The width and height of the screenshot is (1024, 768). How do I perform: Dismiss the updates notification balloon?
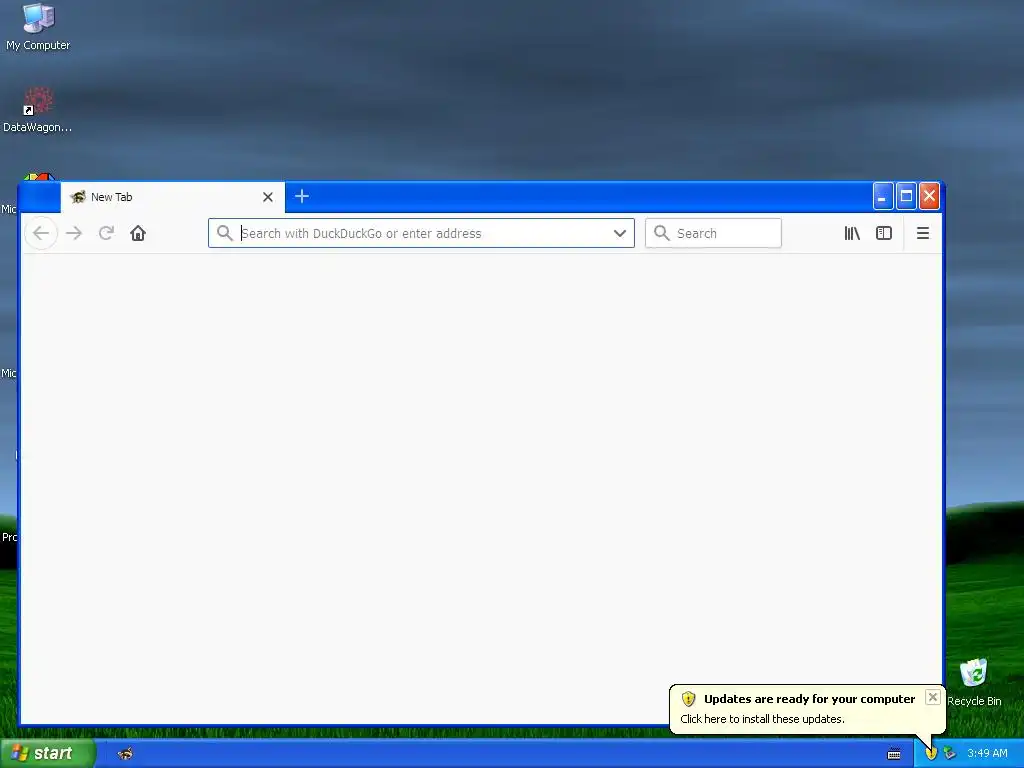pyautogui.click(x=933, y=697)
